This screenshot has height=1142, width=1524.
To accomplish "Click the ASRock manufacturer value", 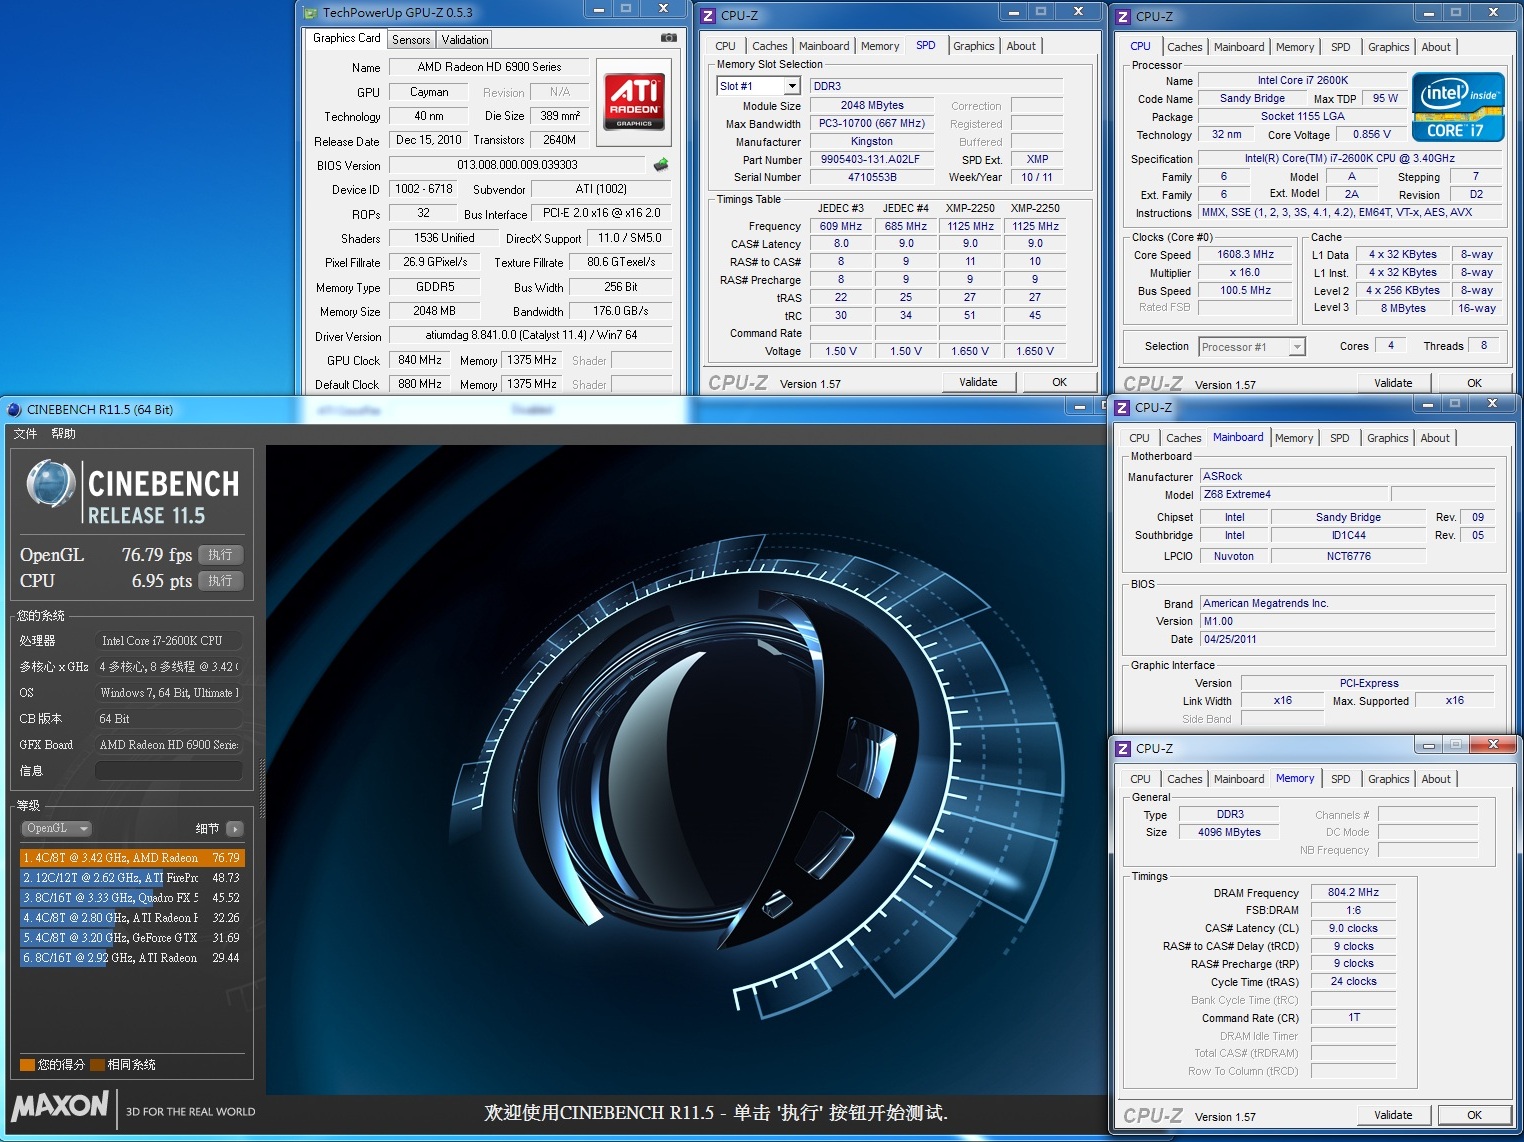I will tap(1347, 477).
